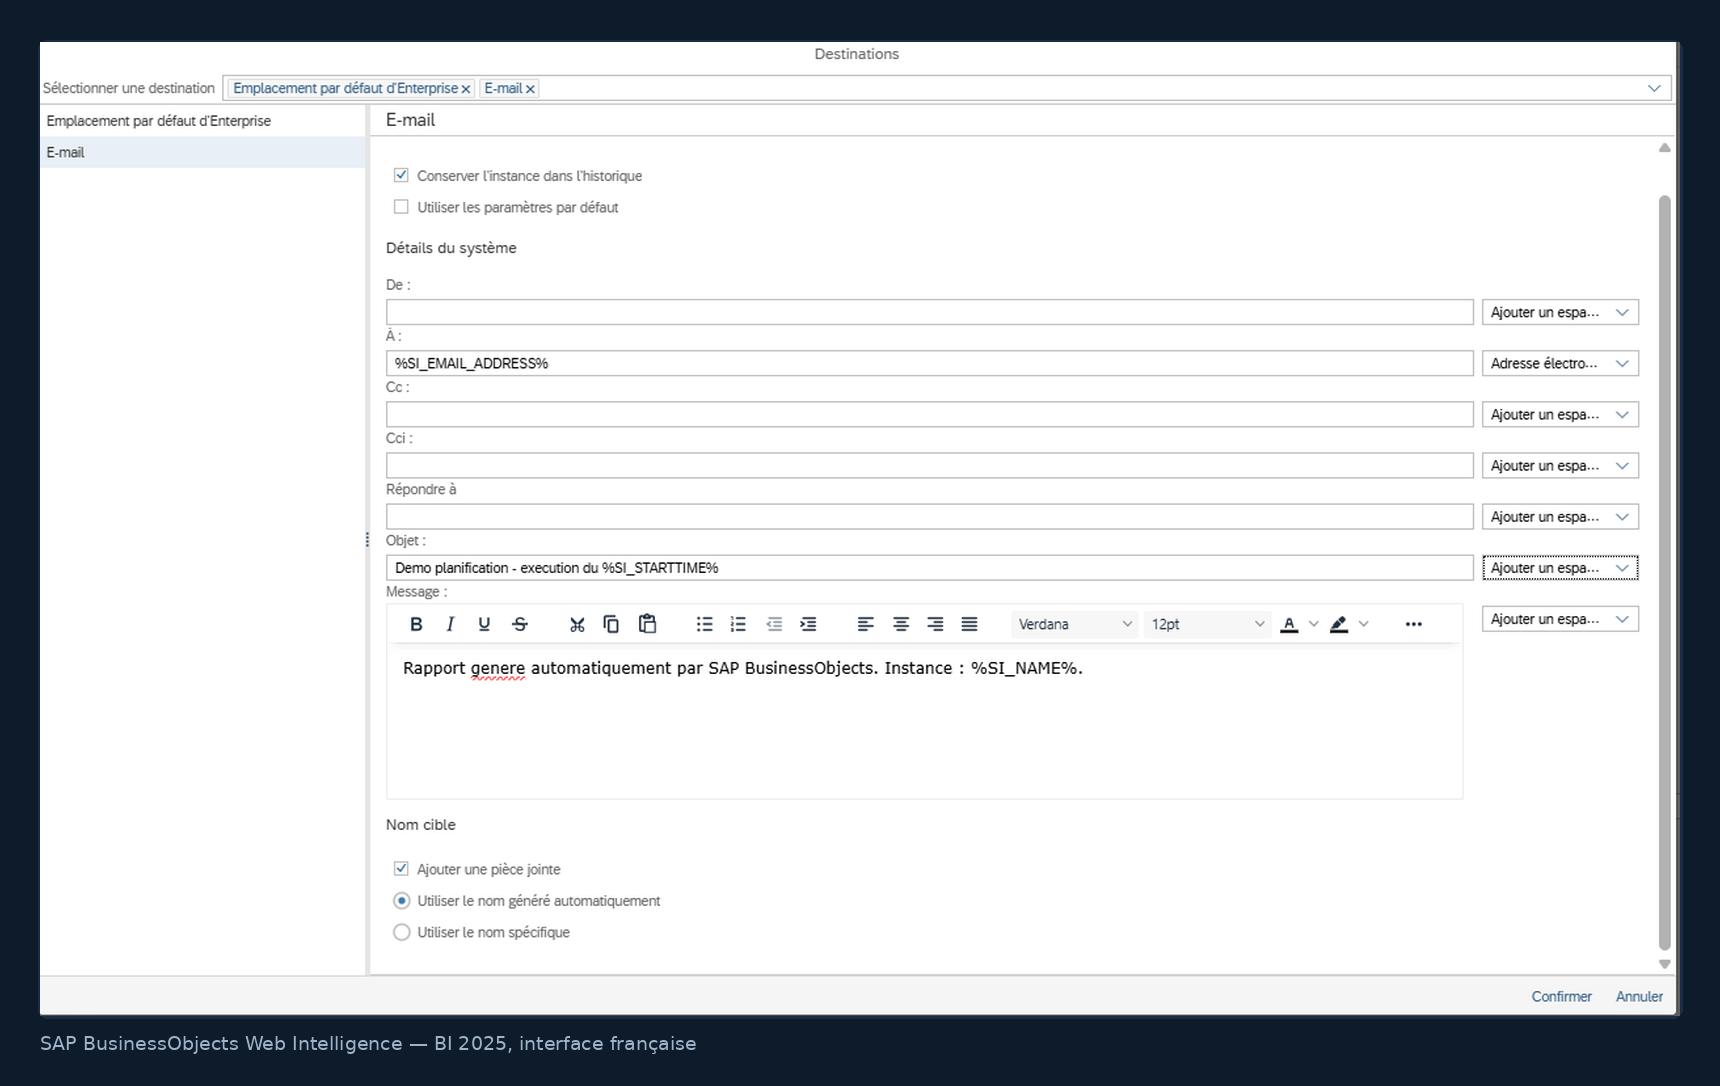Toggle strikethrough formatting in message editor
This screenshot has height=1086, width=1720.
point(520,624)
